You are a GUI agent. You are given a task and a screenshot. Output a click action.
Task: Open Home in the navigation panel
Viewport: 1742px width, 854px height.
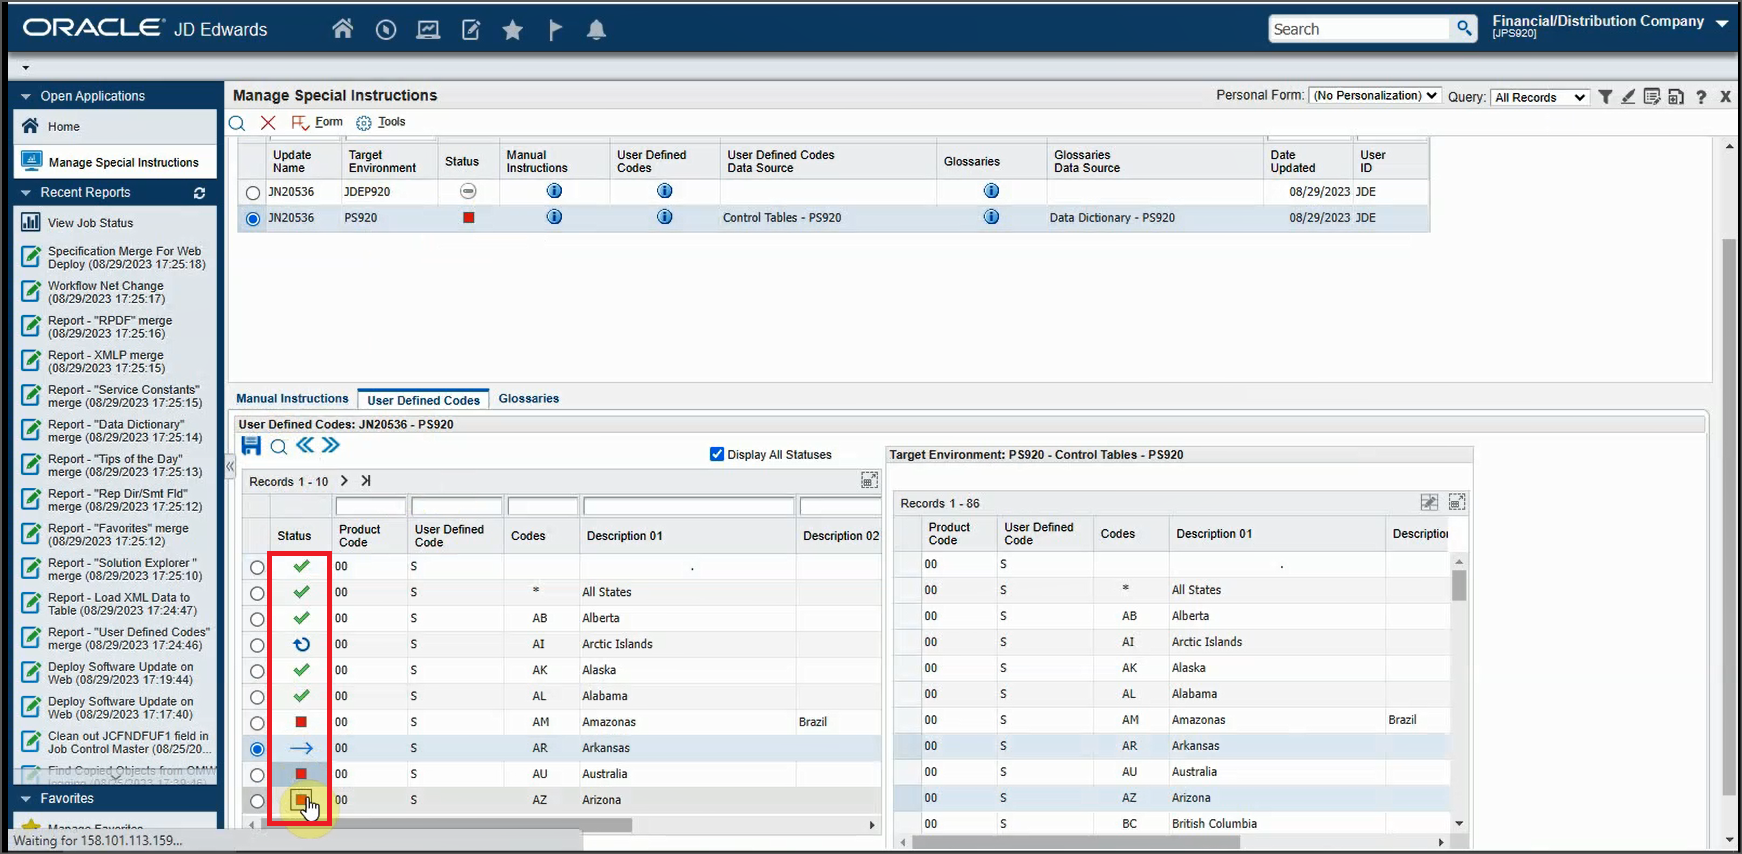116,126
